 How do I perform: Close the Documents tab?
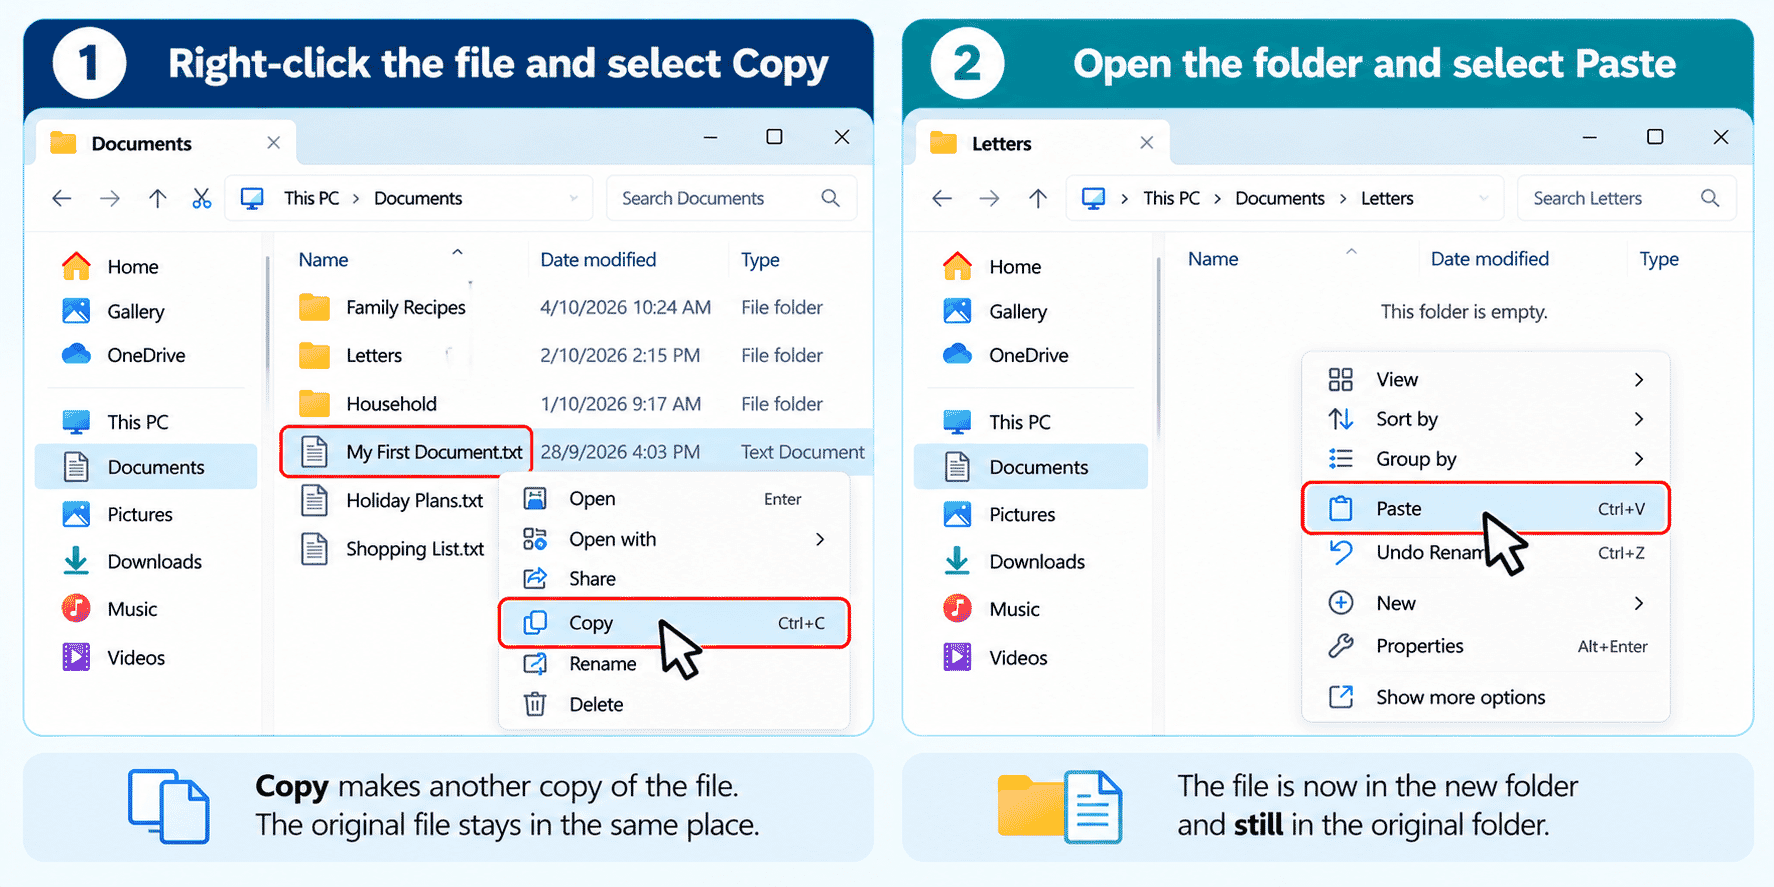tap(273, 143)
